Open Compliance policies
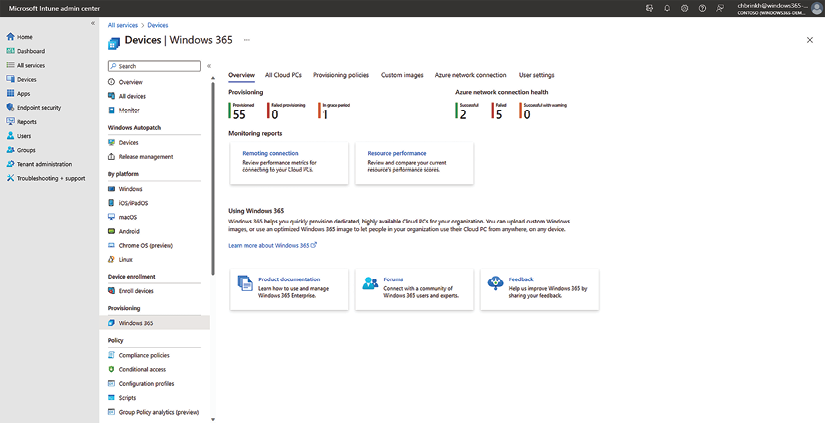The height and width of the screenshot is (423, 825). (139, 356)
